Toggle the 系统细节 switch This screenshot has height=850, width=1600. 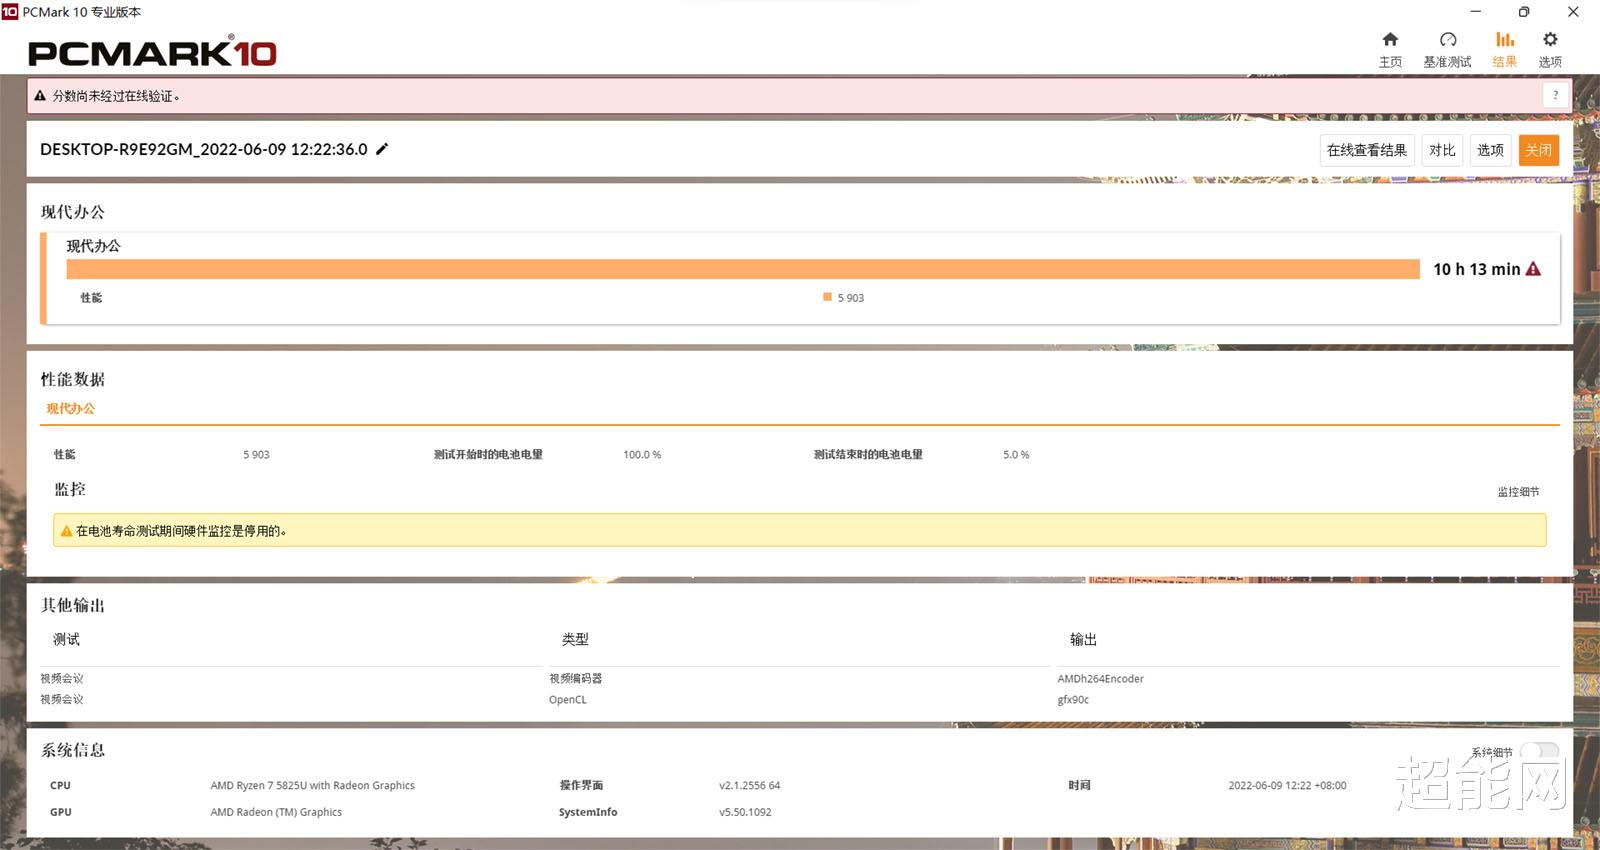1540,752
